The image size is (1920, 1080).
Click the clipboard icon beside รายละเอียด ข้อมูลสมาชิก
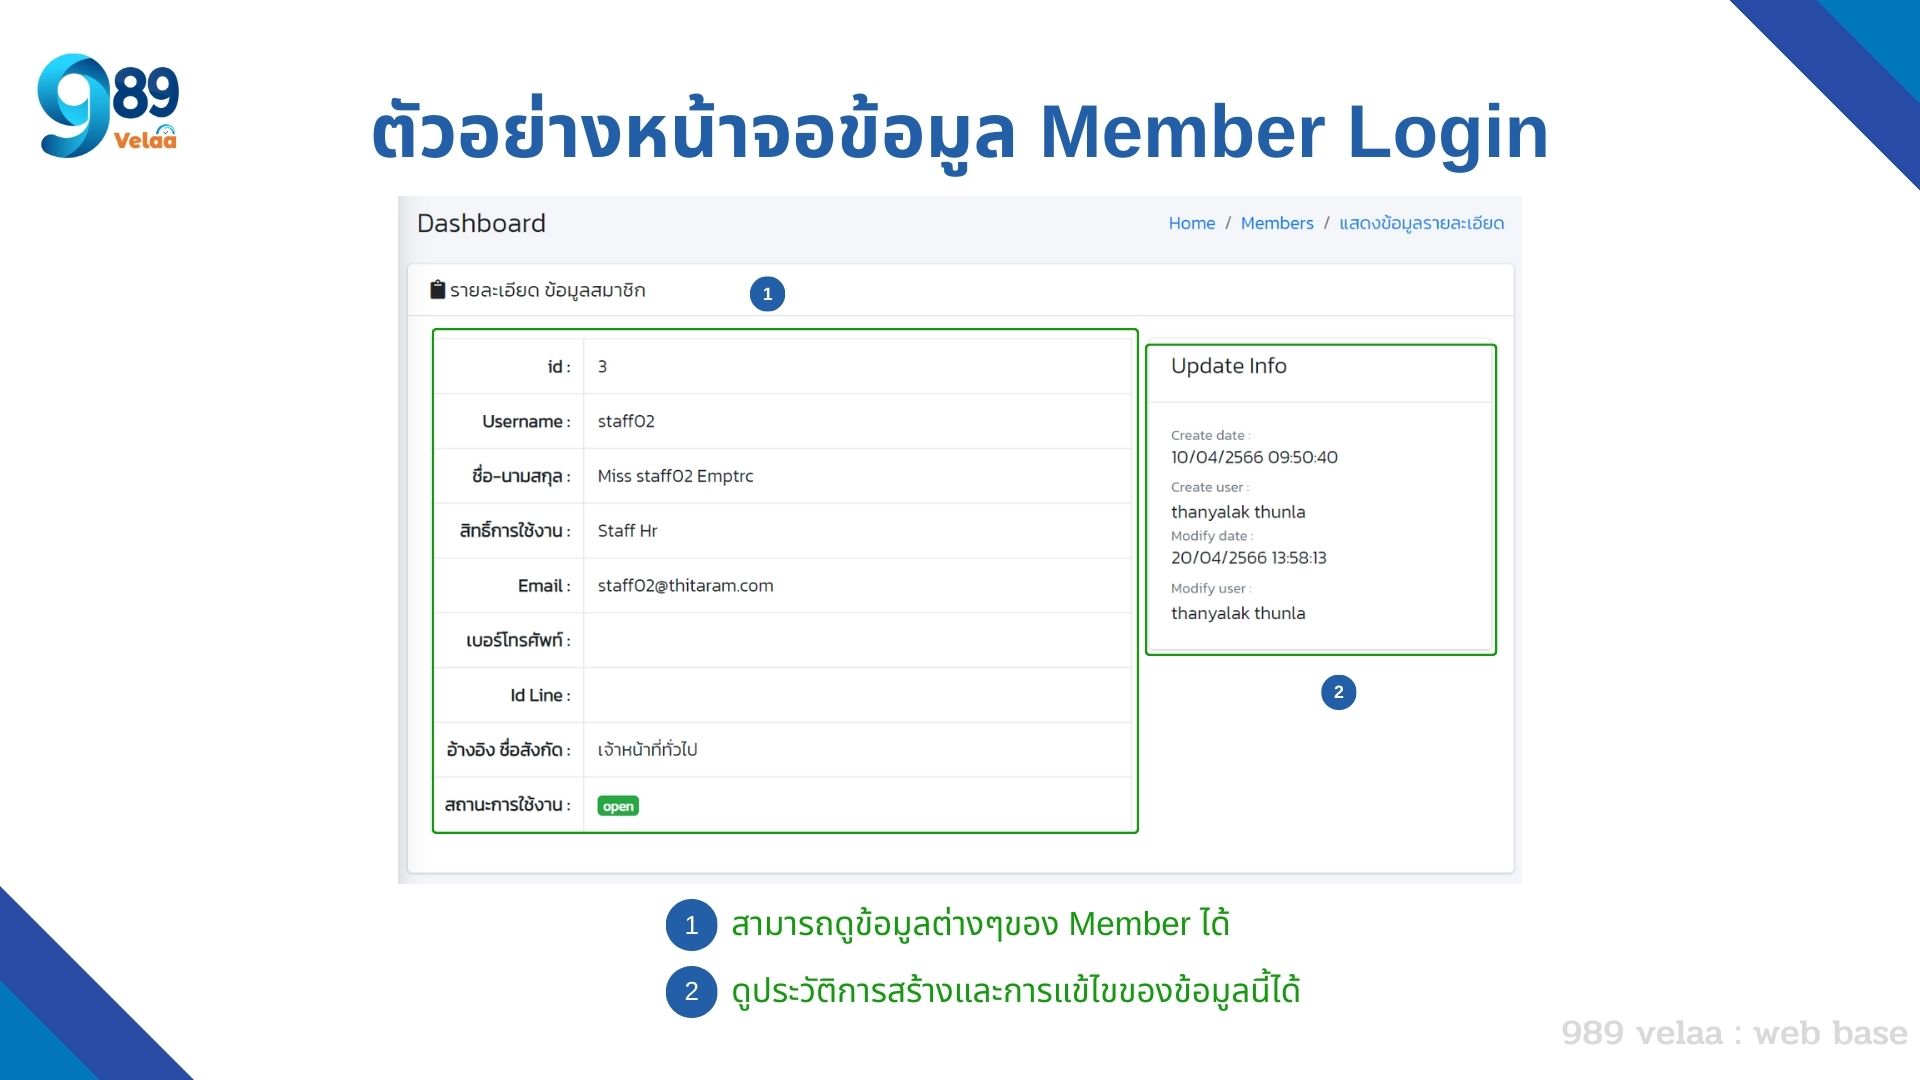click(437, 290)
